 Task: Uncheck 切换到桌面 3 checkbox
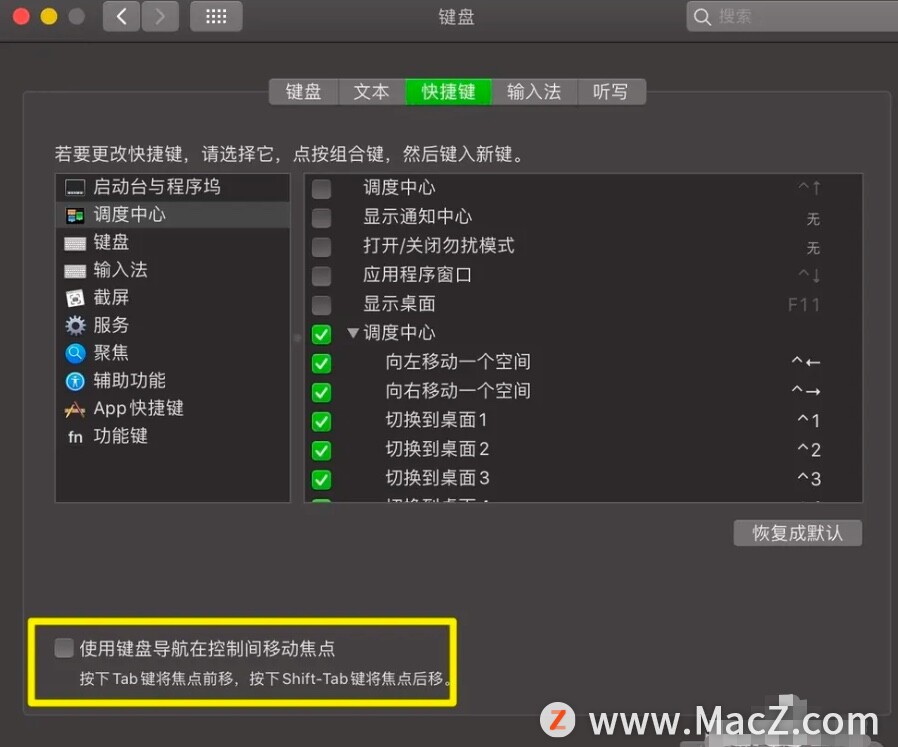pyautogui.click(x=321, y=479)
